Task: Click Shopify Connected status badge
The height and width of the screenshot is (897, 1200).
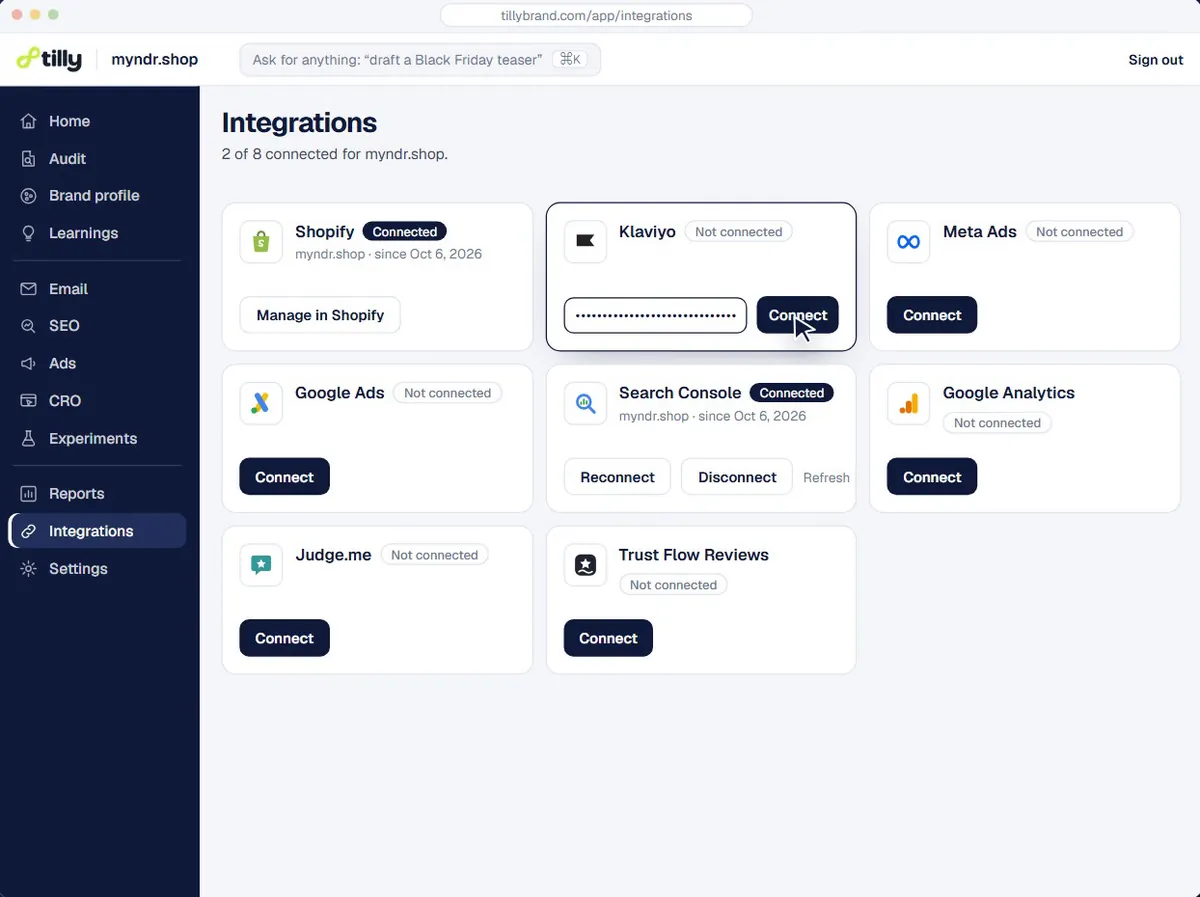Action: coord(405,232)
